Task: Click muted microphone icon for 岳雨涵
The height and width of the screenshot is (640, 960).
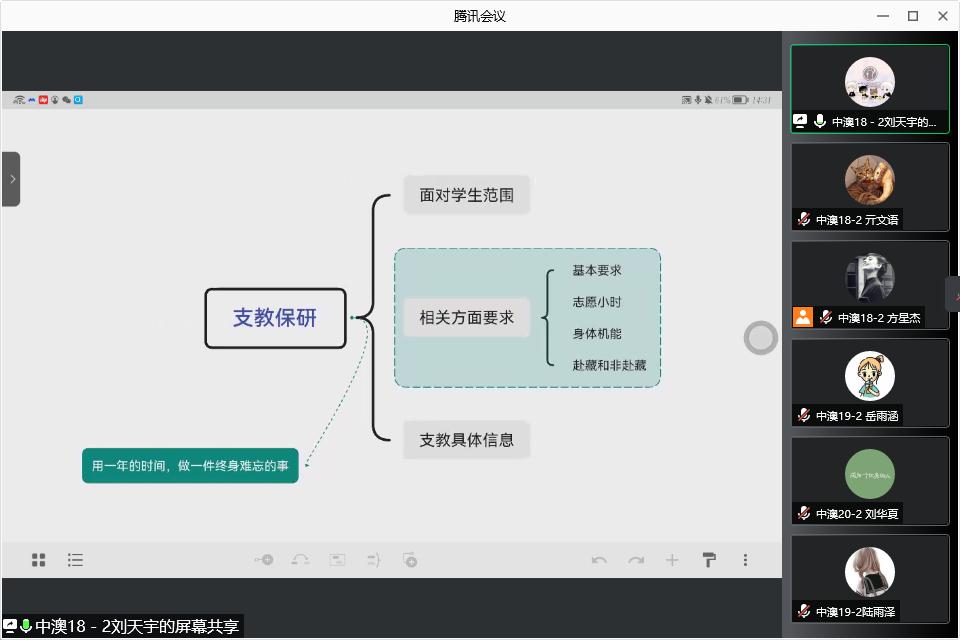Action: click(803, 416)
